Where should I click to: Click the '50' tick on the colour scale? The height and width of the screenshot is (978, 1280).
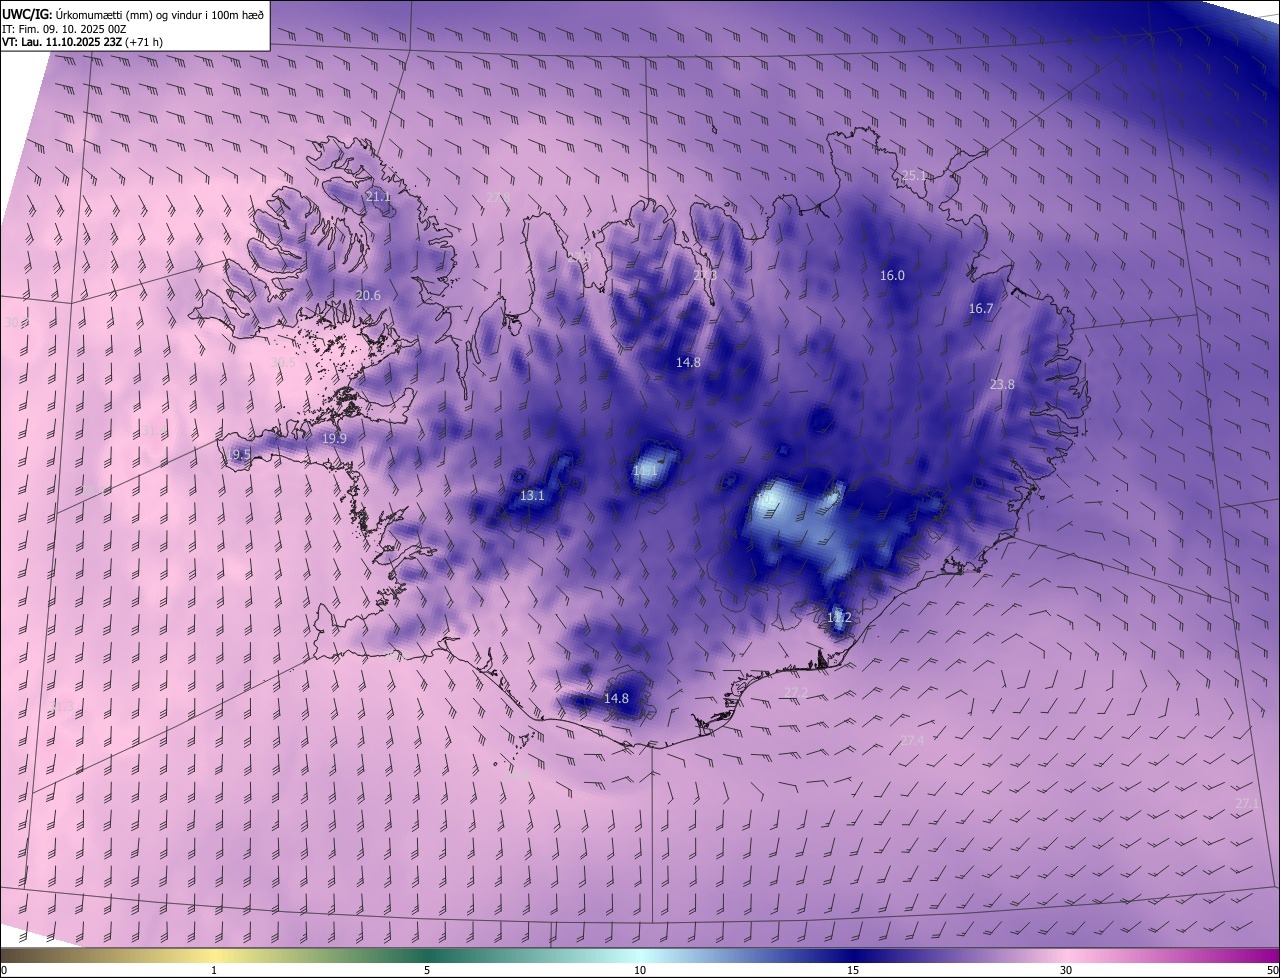coord(1272,971)
